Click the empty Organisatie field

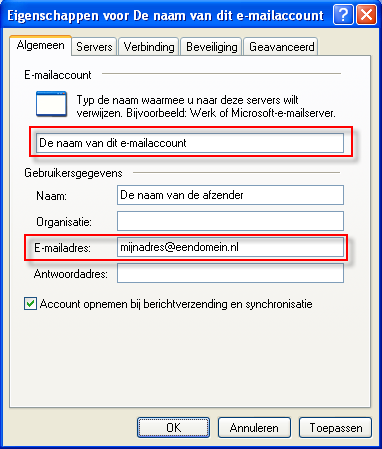click(230, 221)
